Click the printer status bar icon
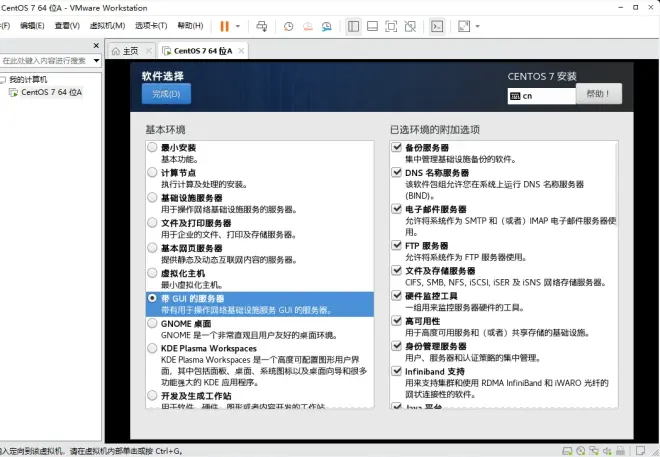The height and width of the screenshot is (457, 660). tap(620, 451)
